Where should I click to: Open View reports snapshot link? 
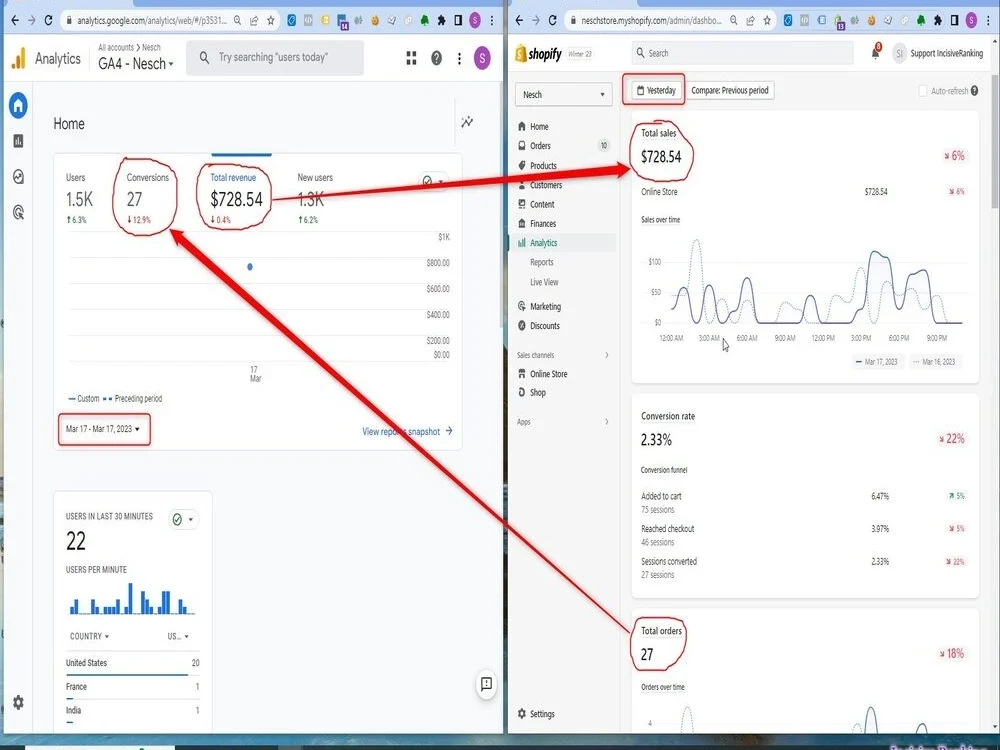point(408,432)
